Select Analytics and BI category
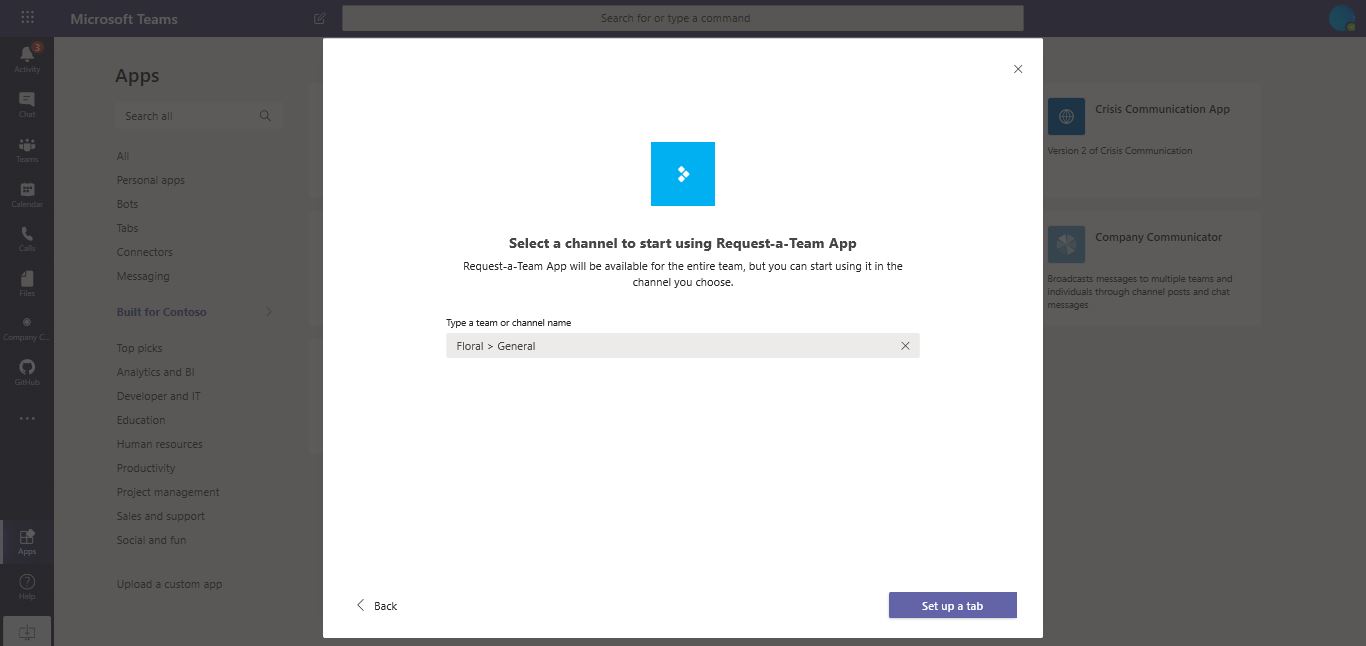1366x646 pixels. (x=156, y=372)
